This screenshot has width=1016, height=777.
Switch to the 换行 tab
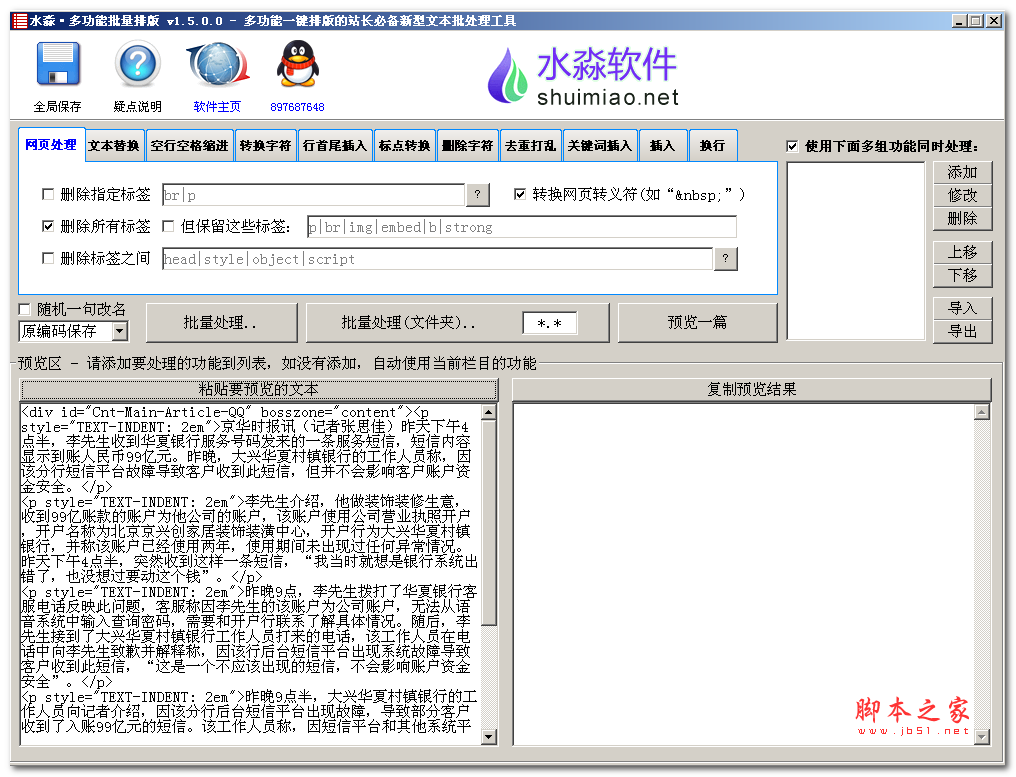click(x=713, y=145)
